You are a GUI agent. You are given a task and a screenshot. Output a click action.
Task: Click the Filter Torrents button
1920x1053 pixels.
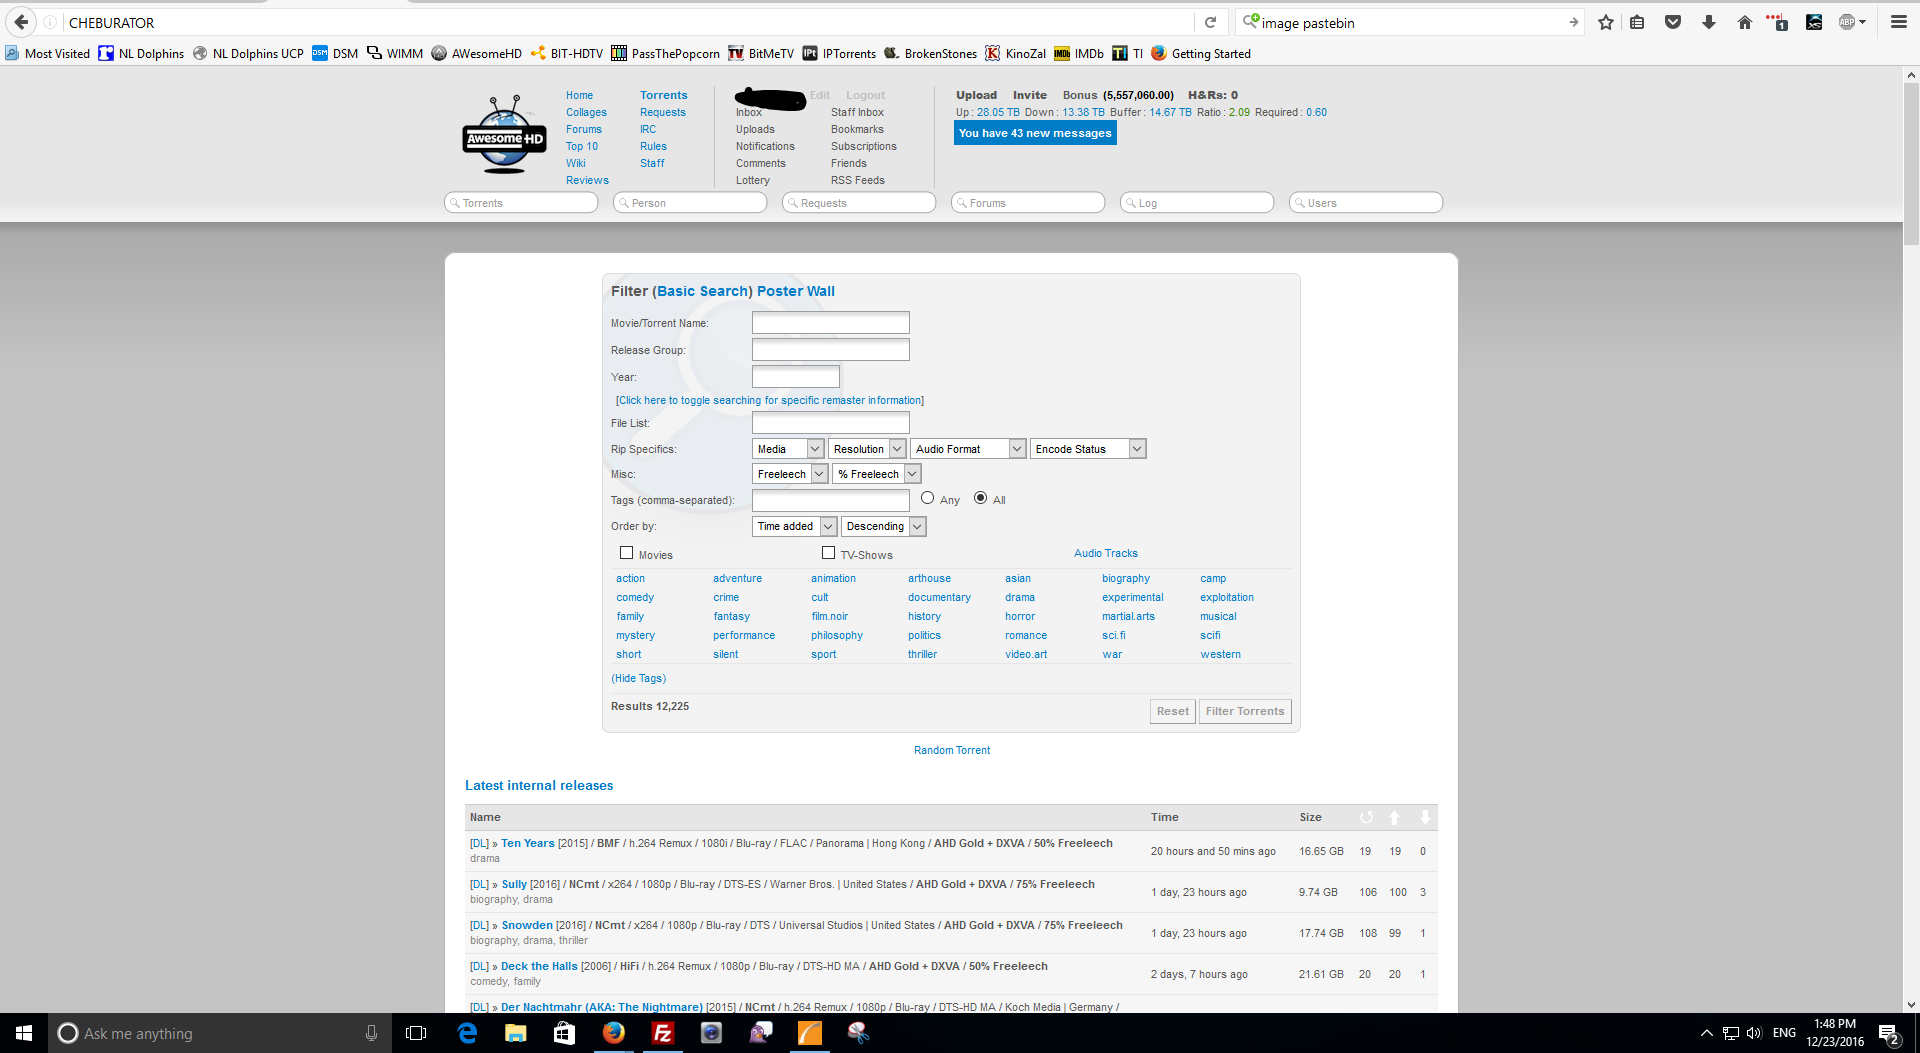tap(1245, 711)
